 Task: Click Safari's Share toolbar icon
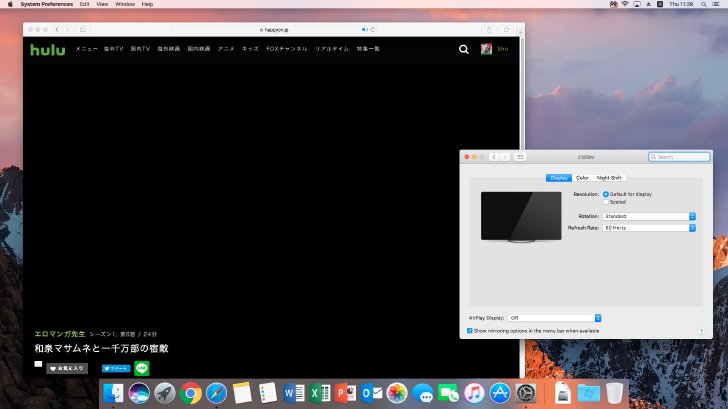[488, 30]
